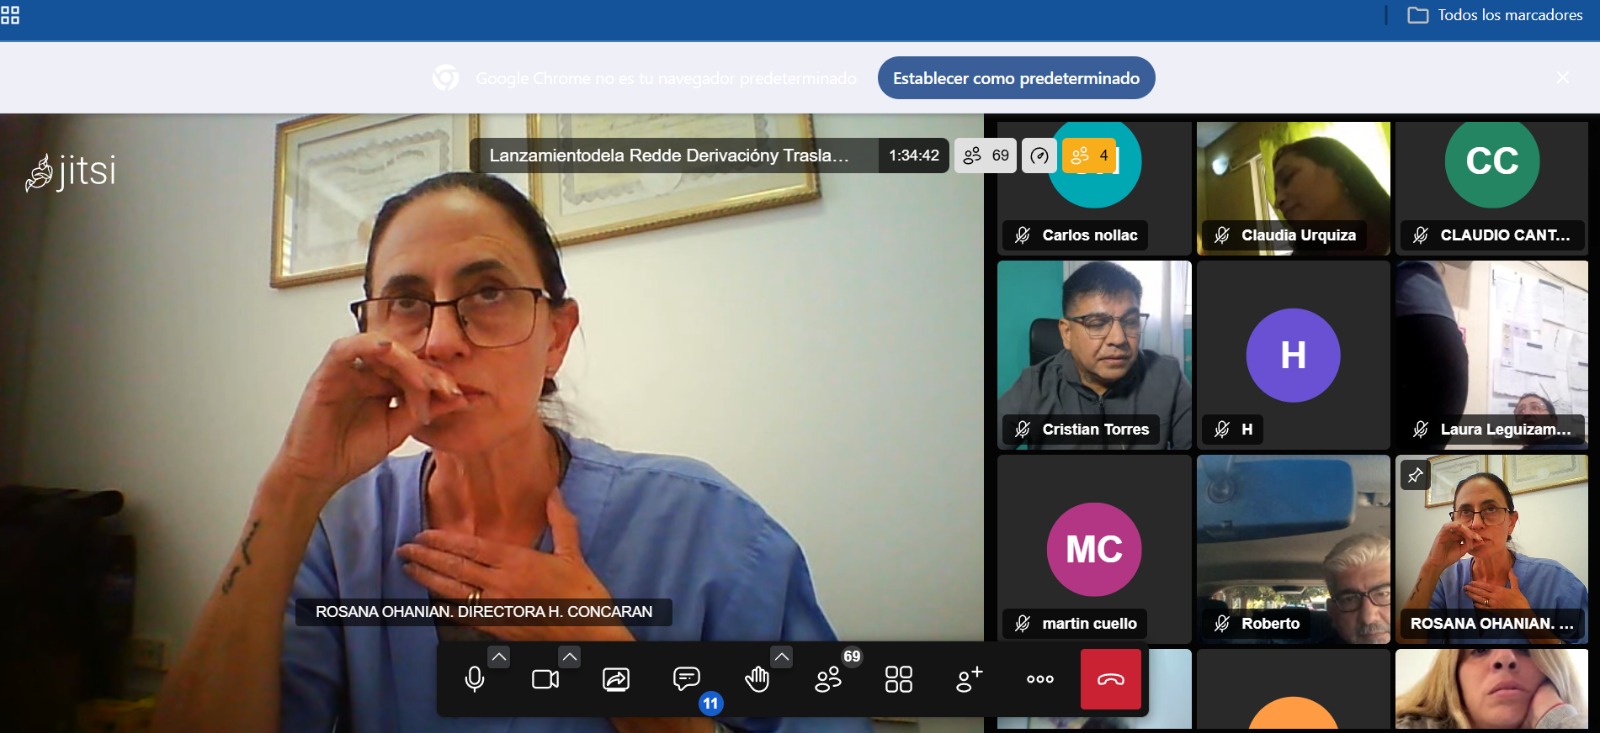Start screen sharing from toolbar
The height and width of the screenshot is (733, 1600).
click(x=616, y=680)
